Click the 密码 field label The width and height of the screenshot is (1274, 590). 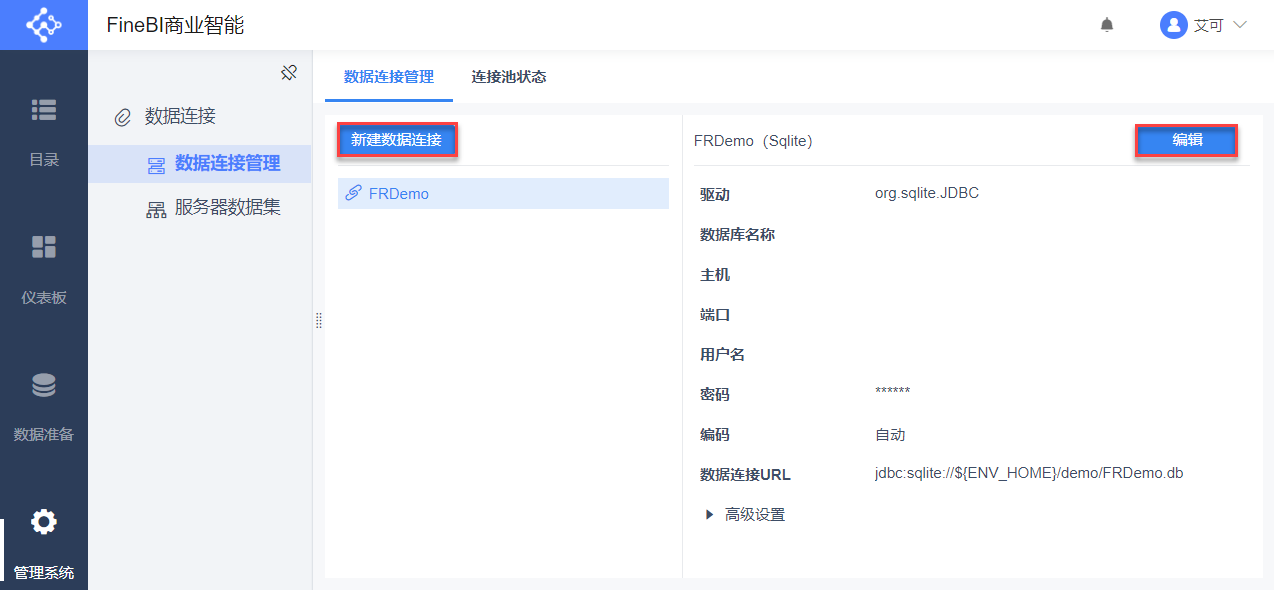(x=715, y=395)
